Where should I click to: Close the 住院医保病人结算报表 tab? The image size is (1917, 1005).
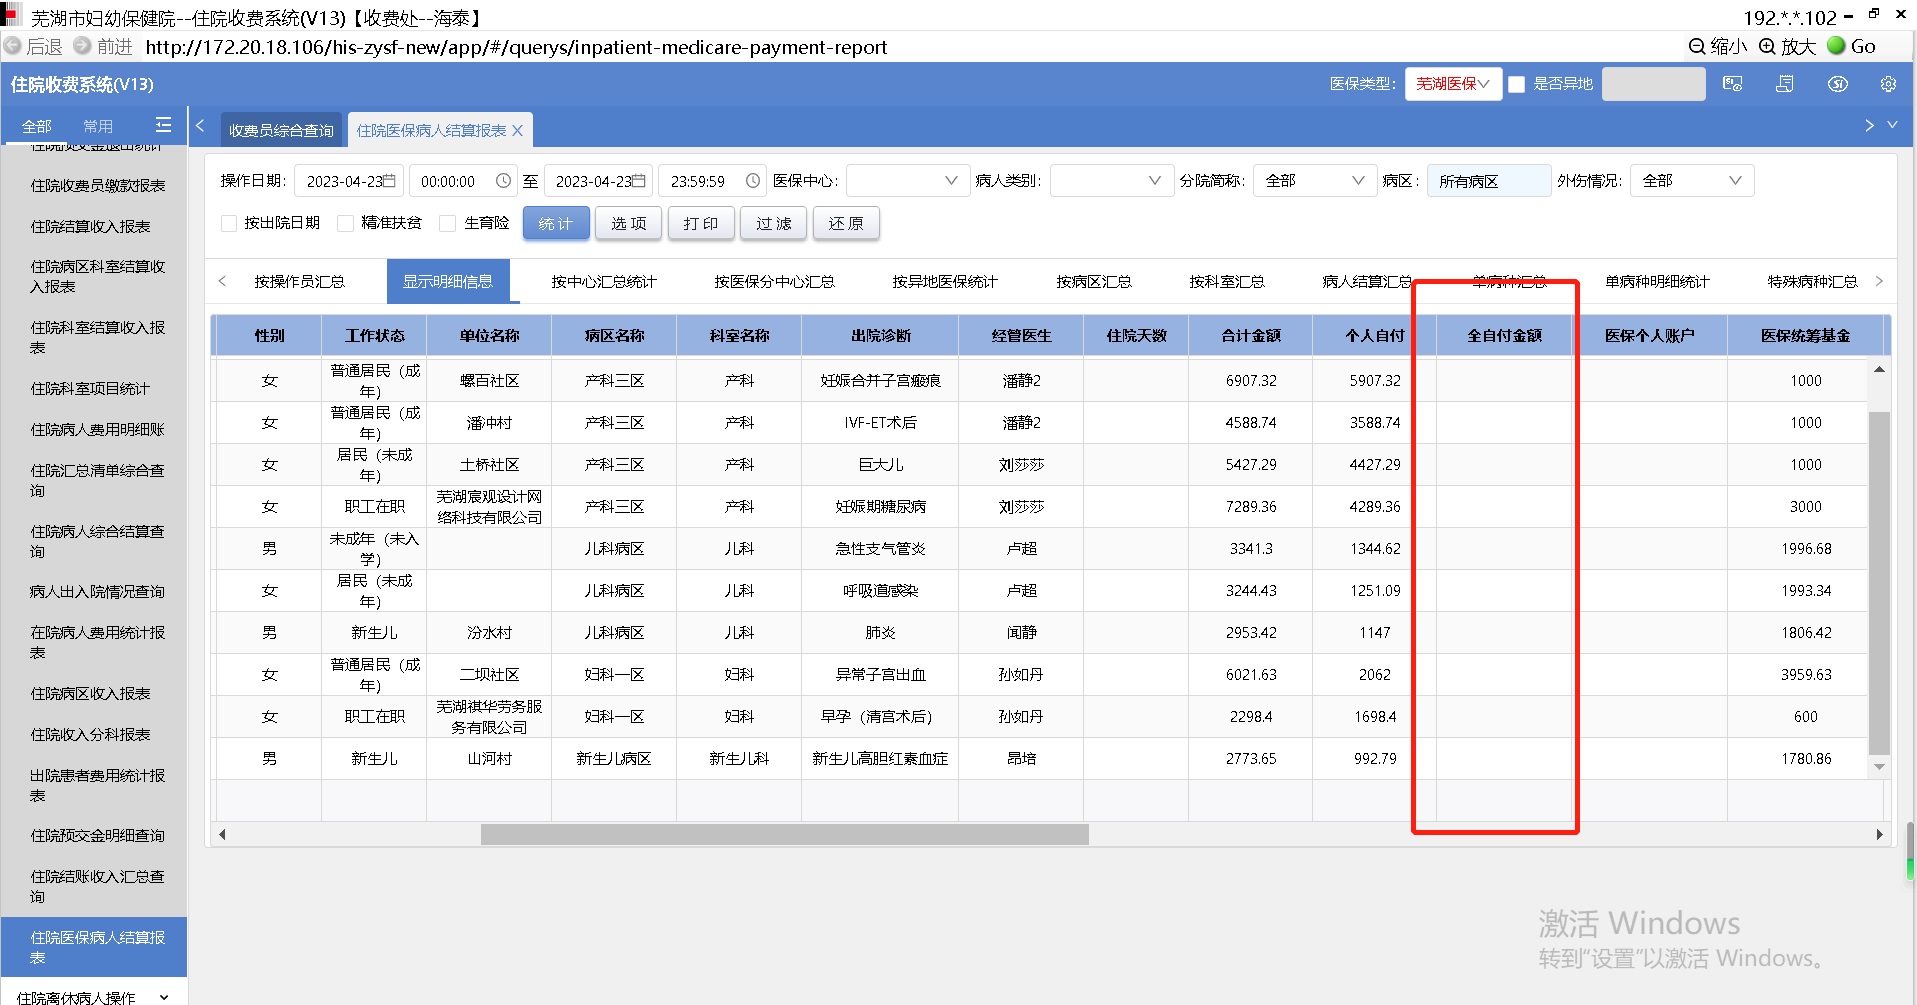point(518,131)
